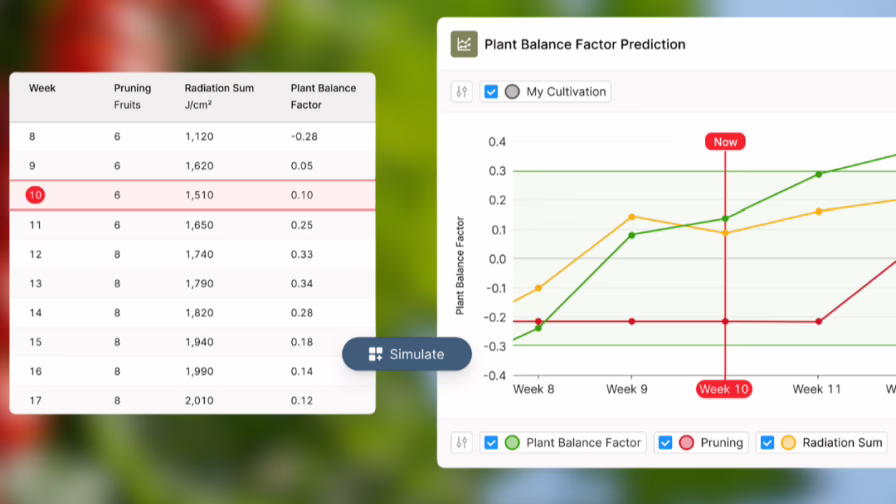
Task: Select the Week 9 axis label
Action: click(x=627, y=389)
